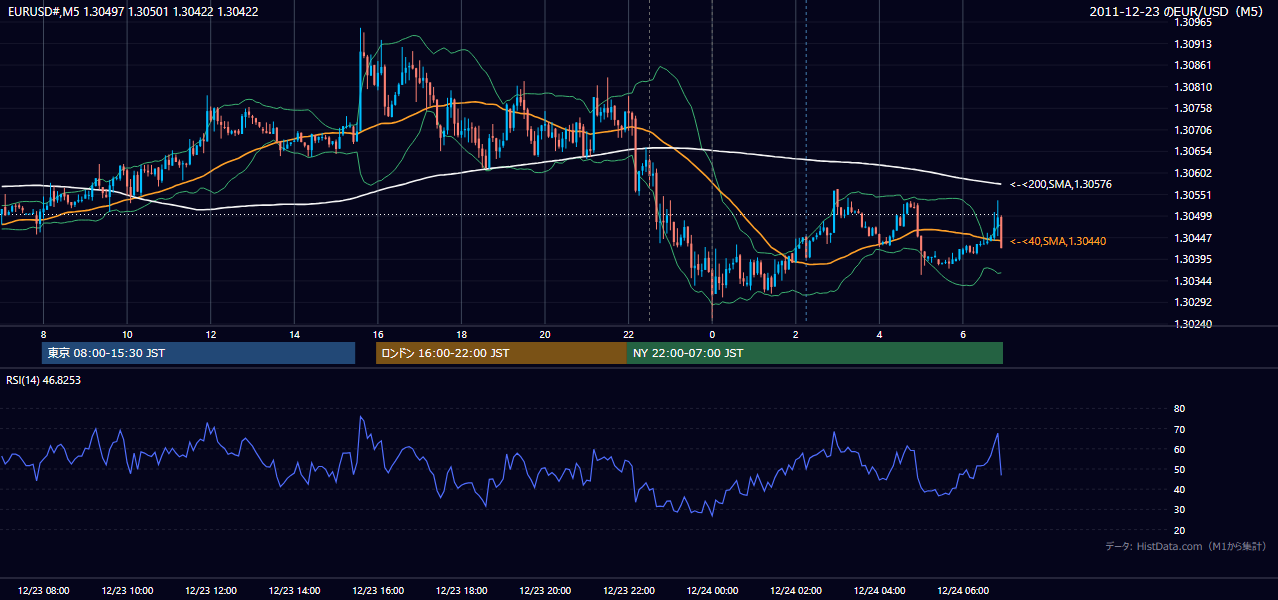Screen dimensions: 1278x600
Task: Click the 12/24 02:00 time label
Action: coord(796,590)
